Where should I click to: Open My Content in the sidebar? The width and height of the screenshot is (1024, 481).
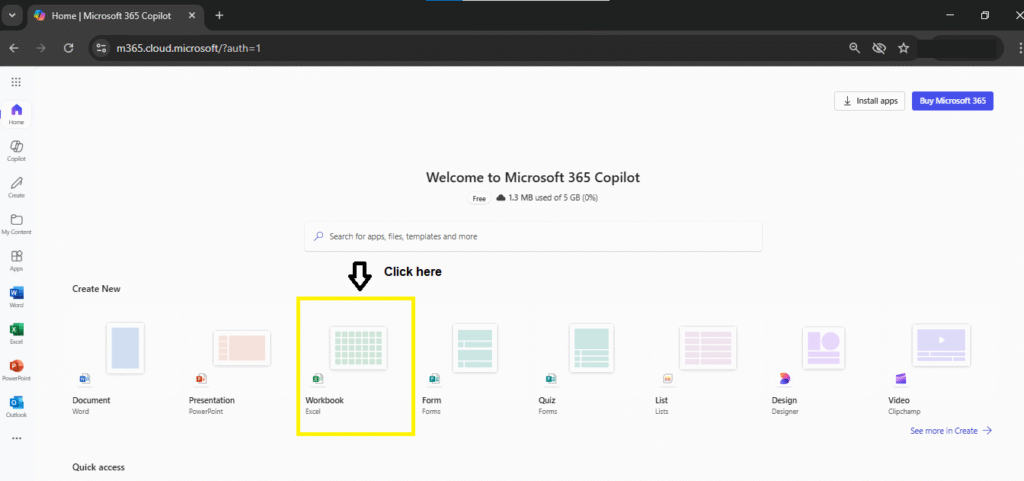coord(16,224)
